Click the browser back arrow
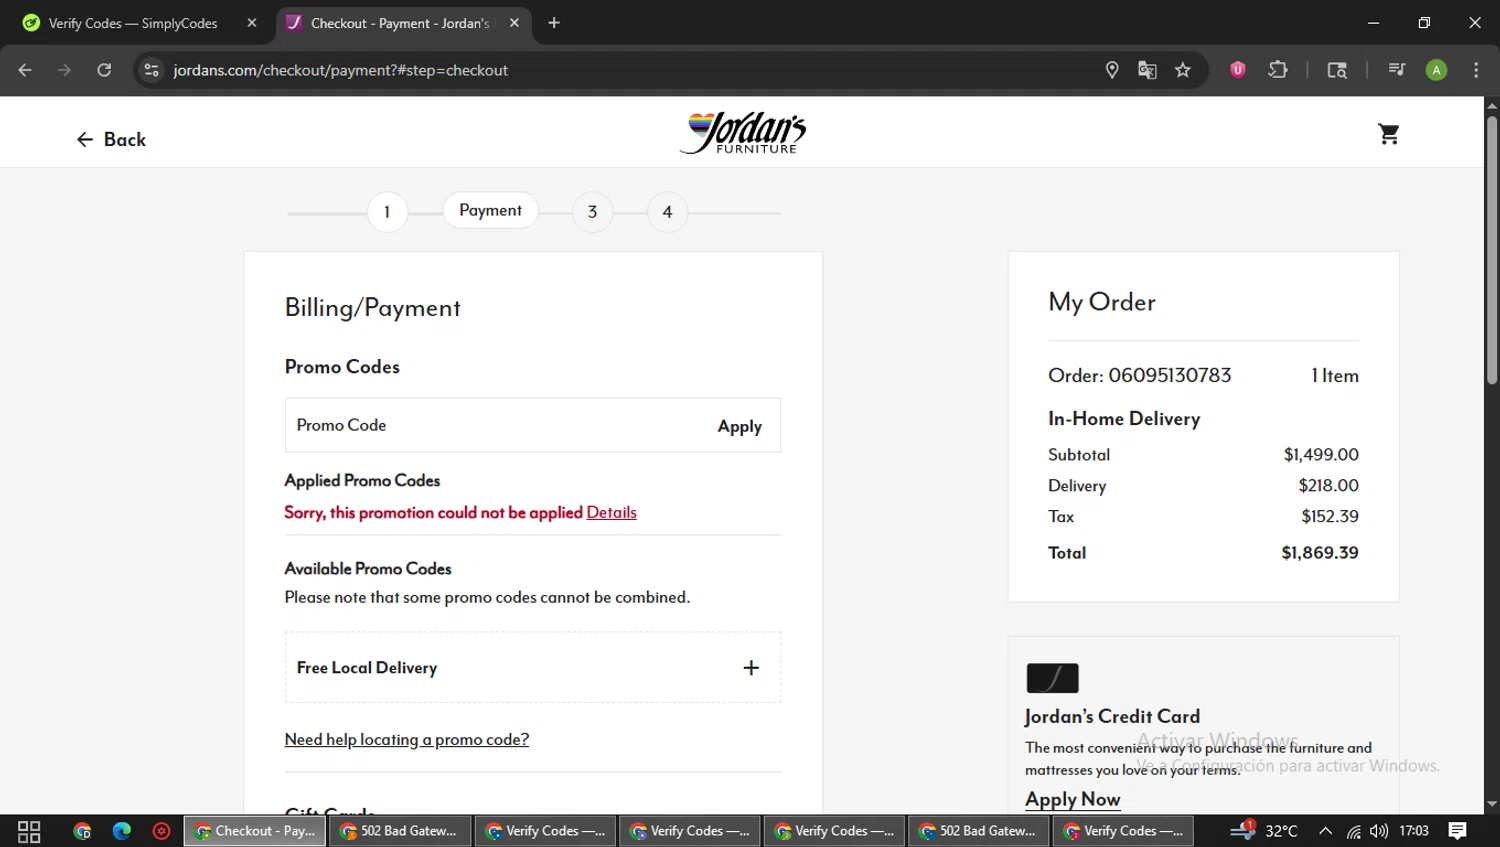 coord(25,70)
